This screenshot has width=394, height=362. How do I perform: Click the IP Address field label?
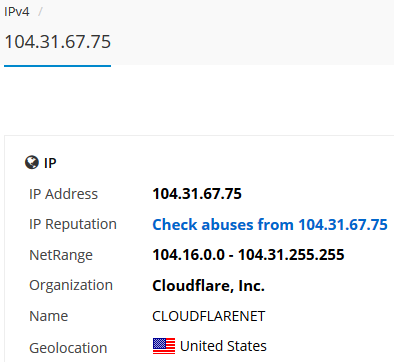coord(63,194)
